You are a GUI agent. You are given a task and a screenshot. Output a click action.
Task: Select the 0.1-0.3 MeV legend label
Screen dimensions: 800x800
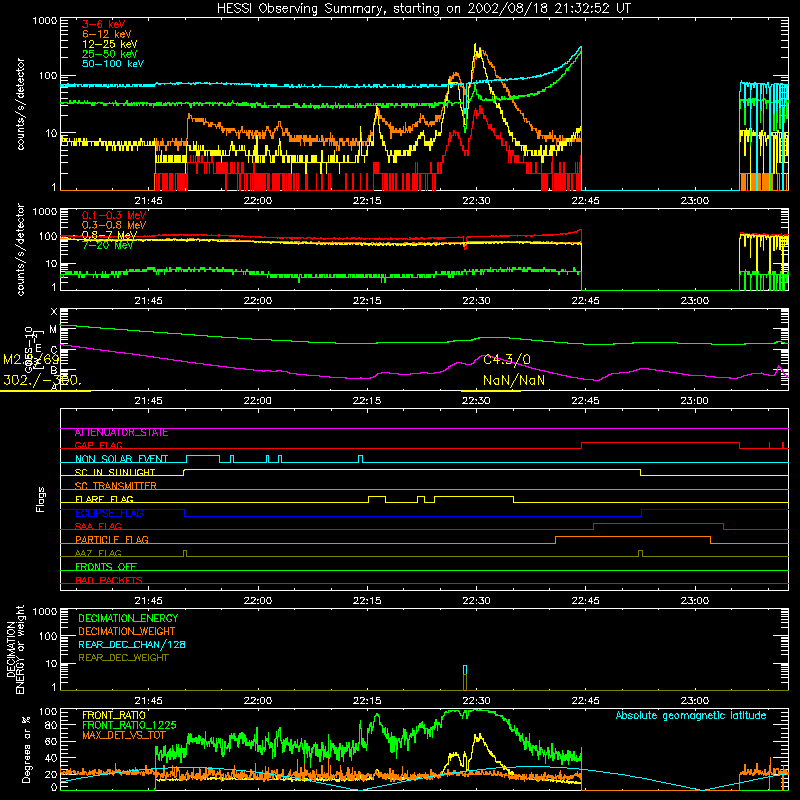pyautogui.click(x=114, y=215)
